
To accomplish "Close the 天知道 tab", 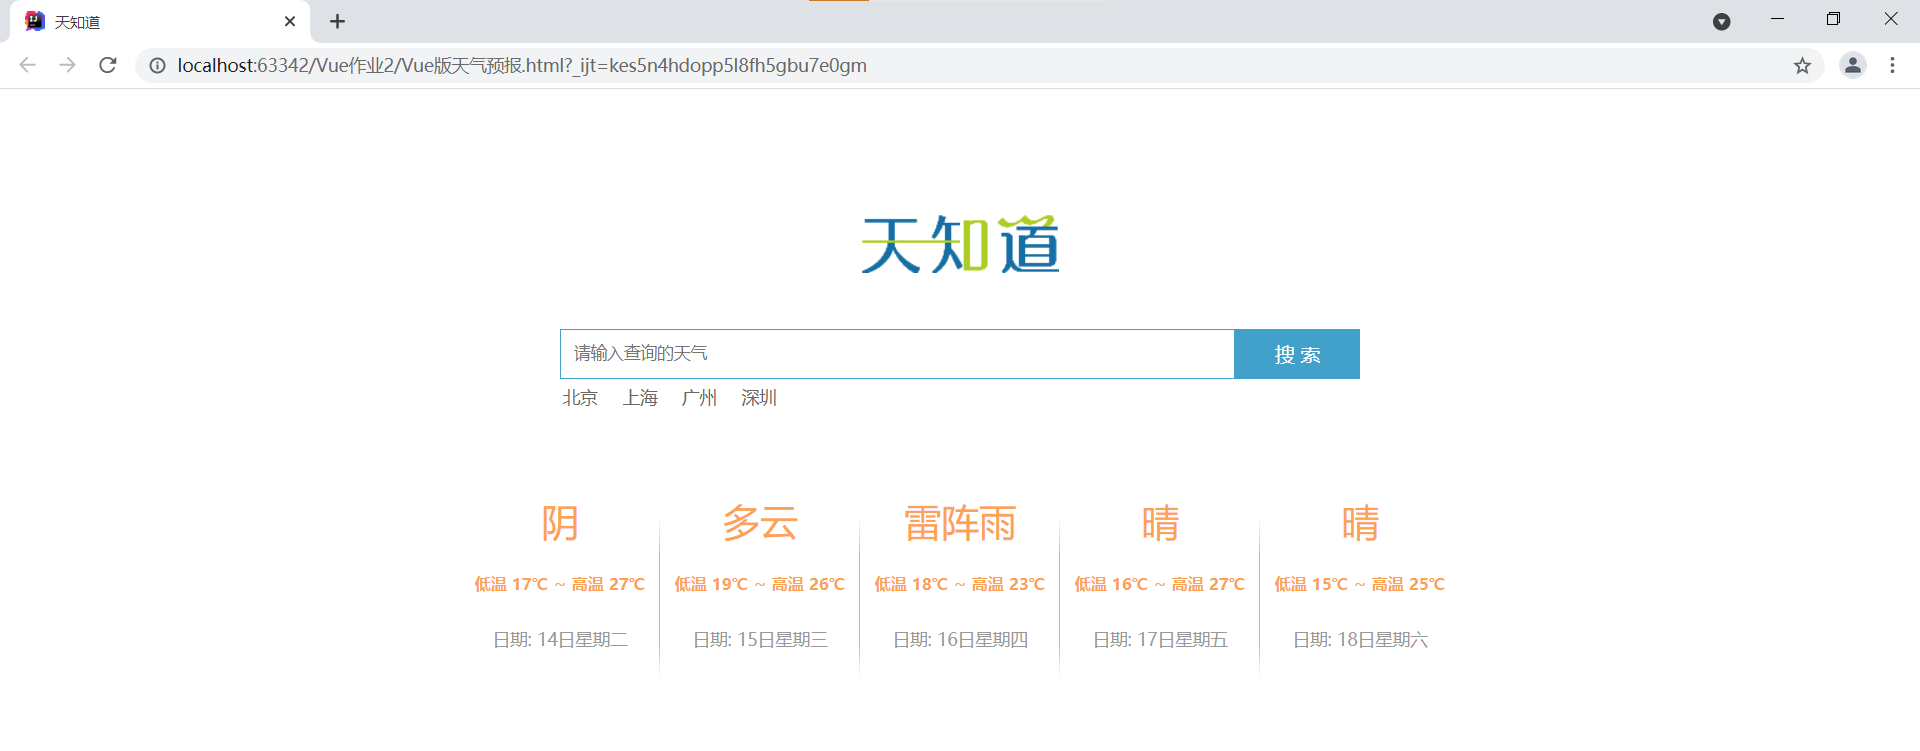I will [x=290, y=21].
